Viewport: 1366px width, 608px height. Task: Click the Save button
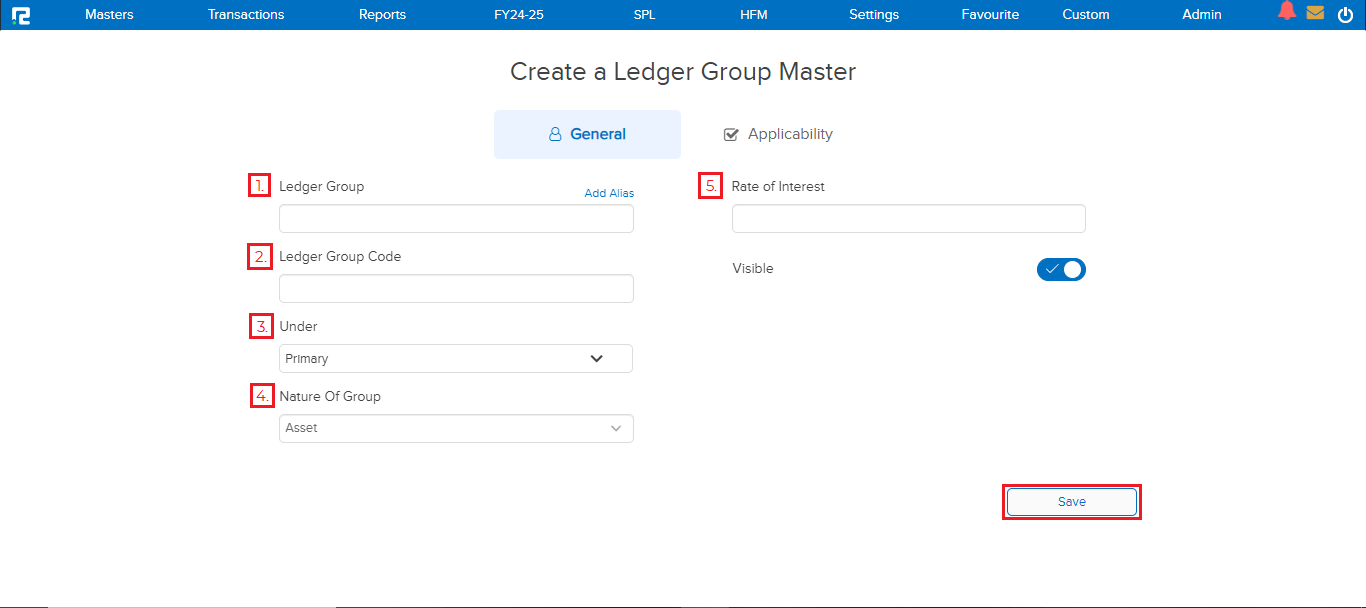coord(1071,502)
